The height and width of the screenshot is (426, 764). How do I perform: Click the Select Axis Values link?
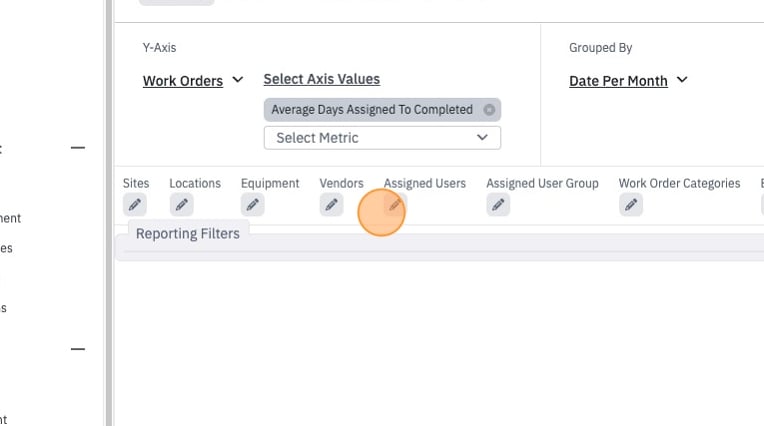point(322,79)
